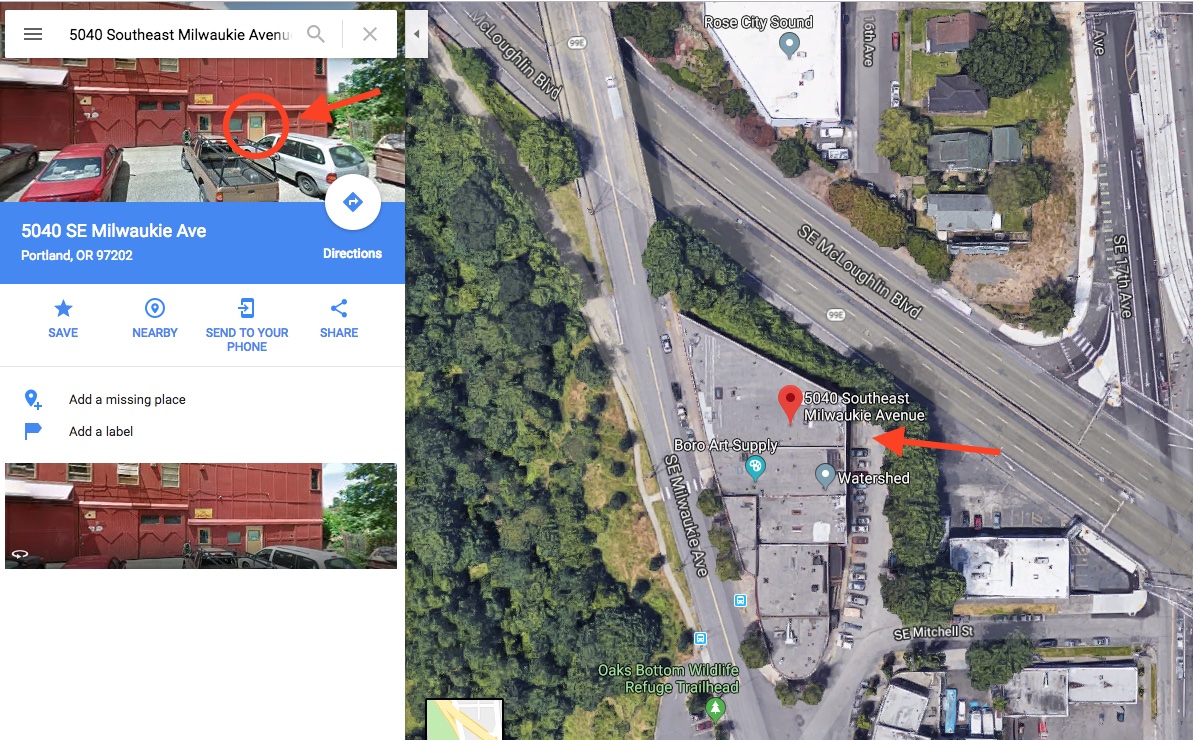The image size is (1193, 740).
Task: Open the hamburger main menu
Action: 33,34
